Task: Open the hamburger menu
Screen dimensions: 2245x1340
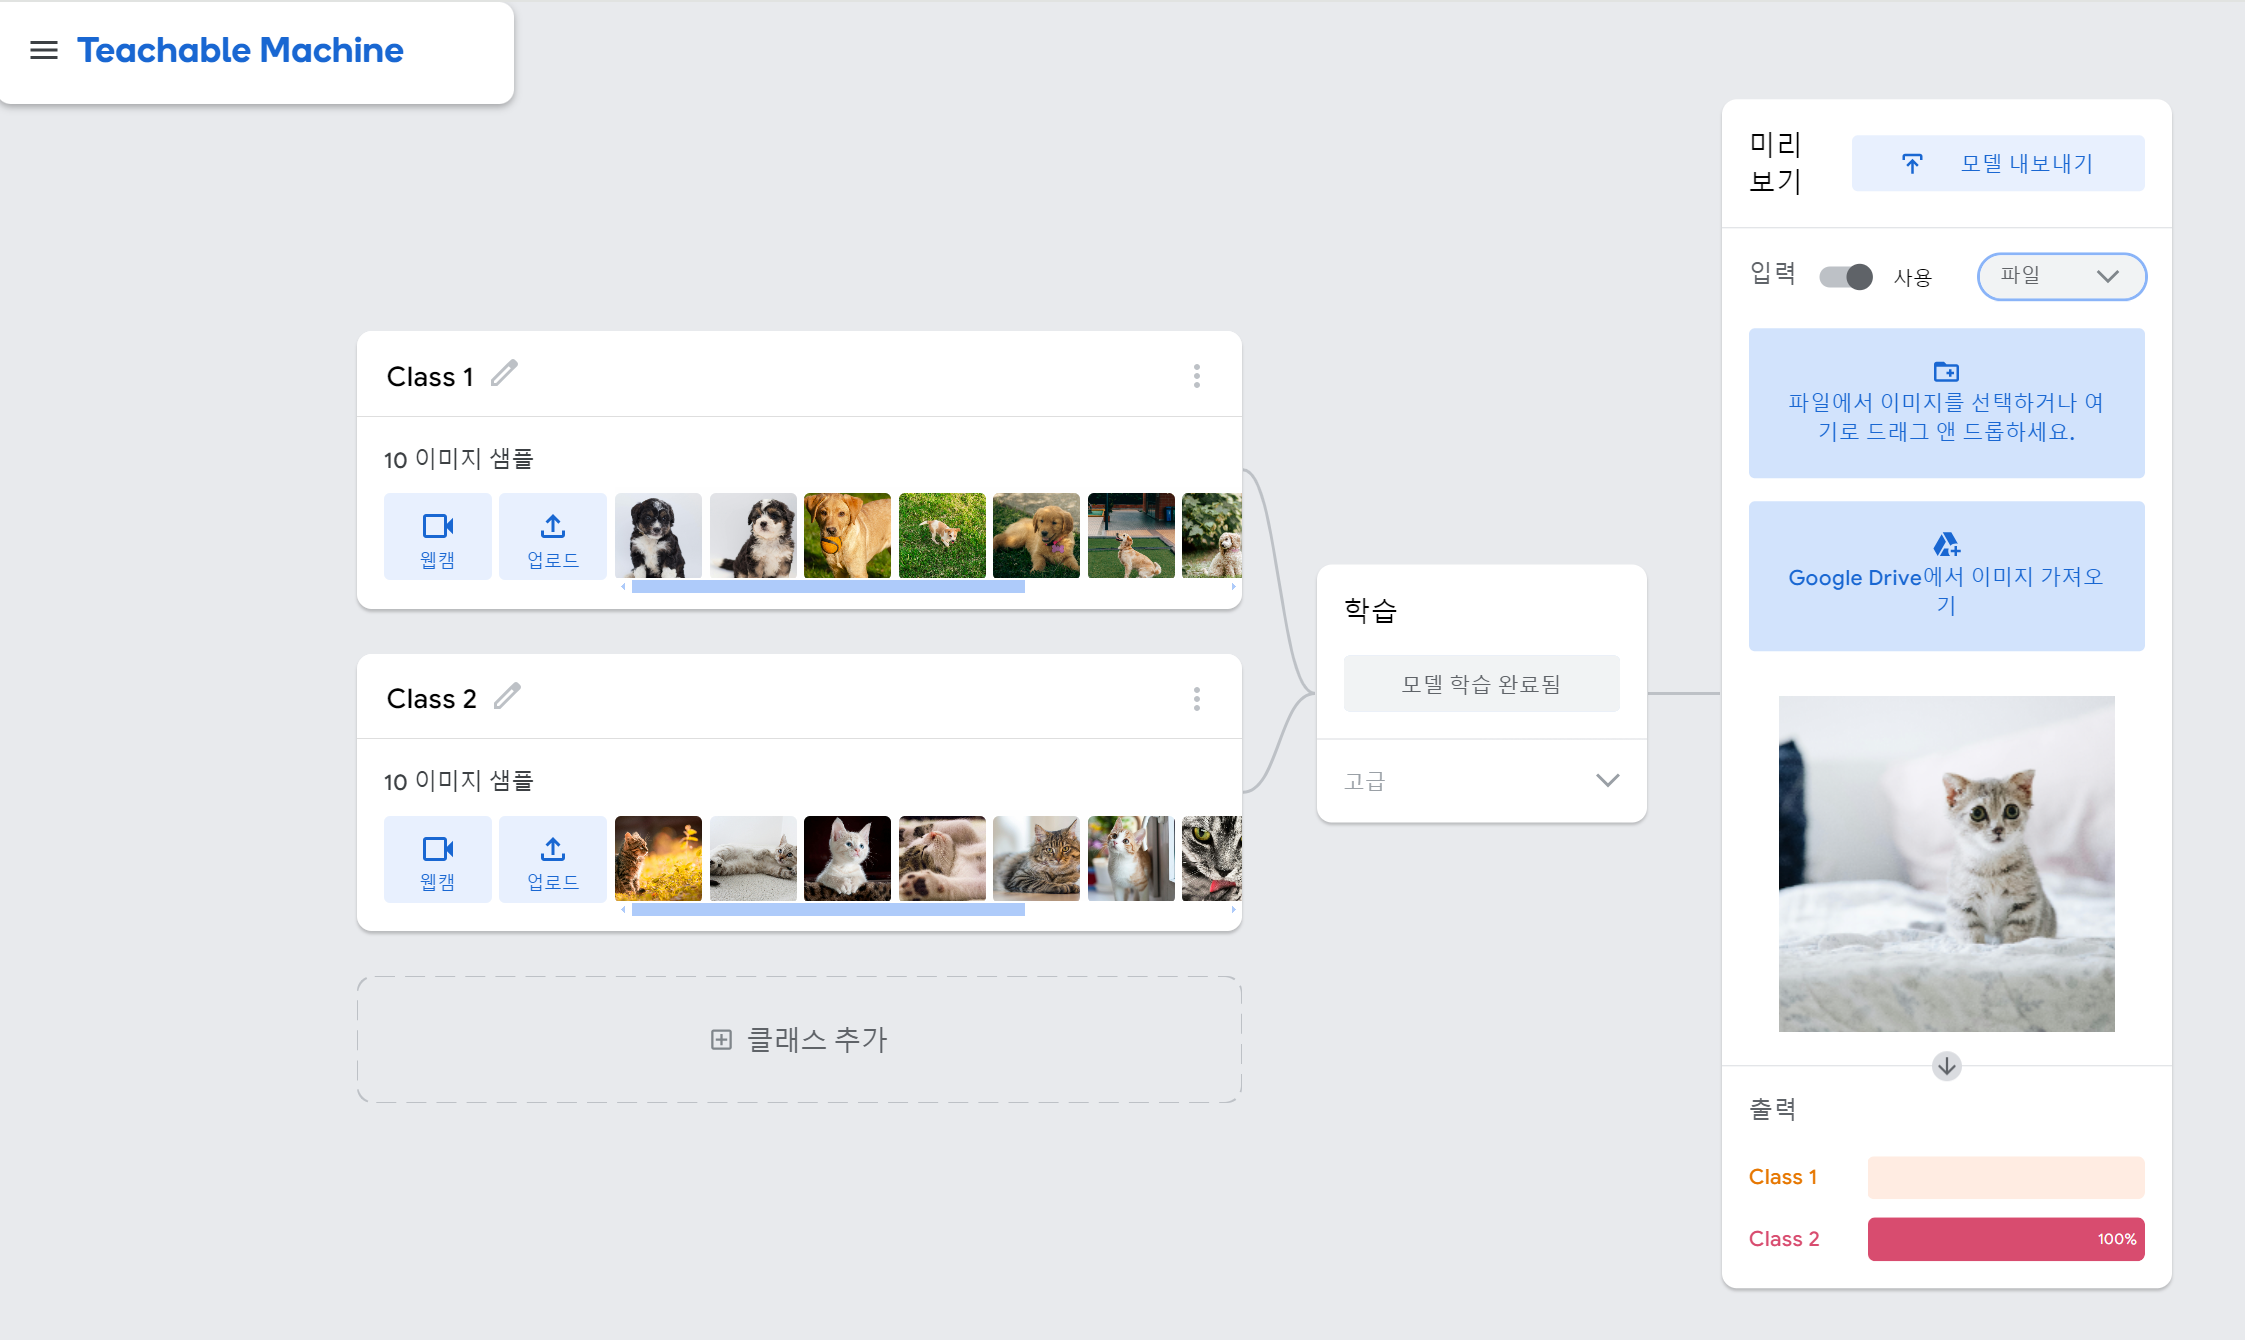Action: [x=43, y=50]
